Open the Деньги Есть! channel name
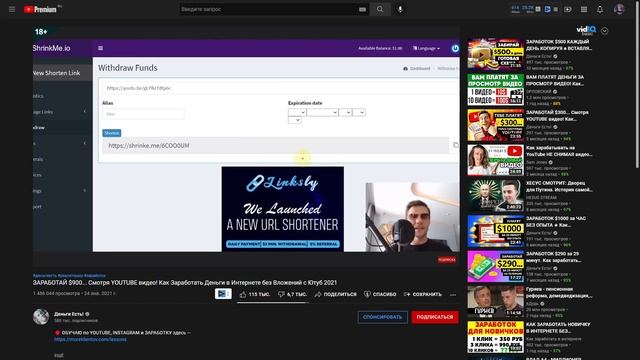Screen dimensions: 640x360 coord(69,314)
